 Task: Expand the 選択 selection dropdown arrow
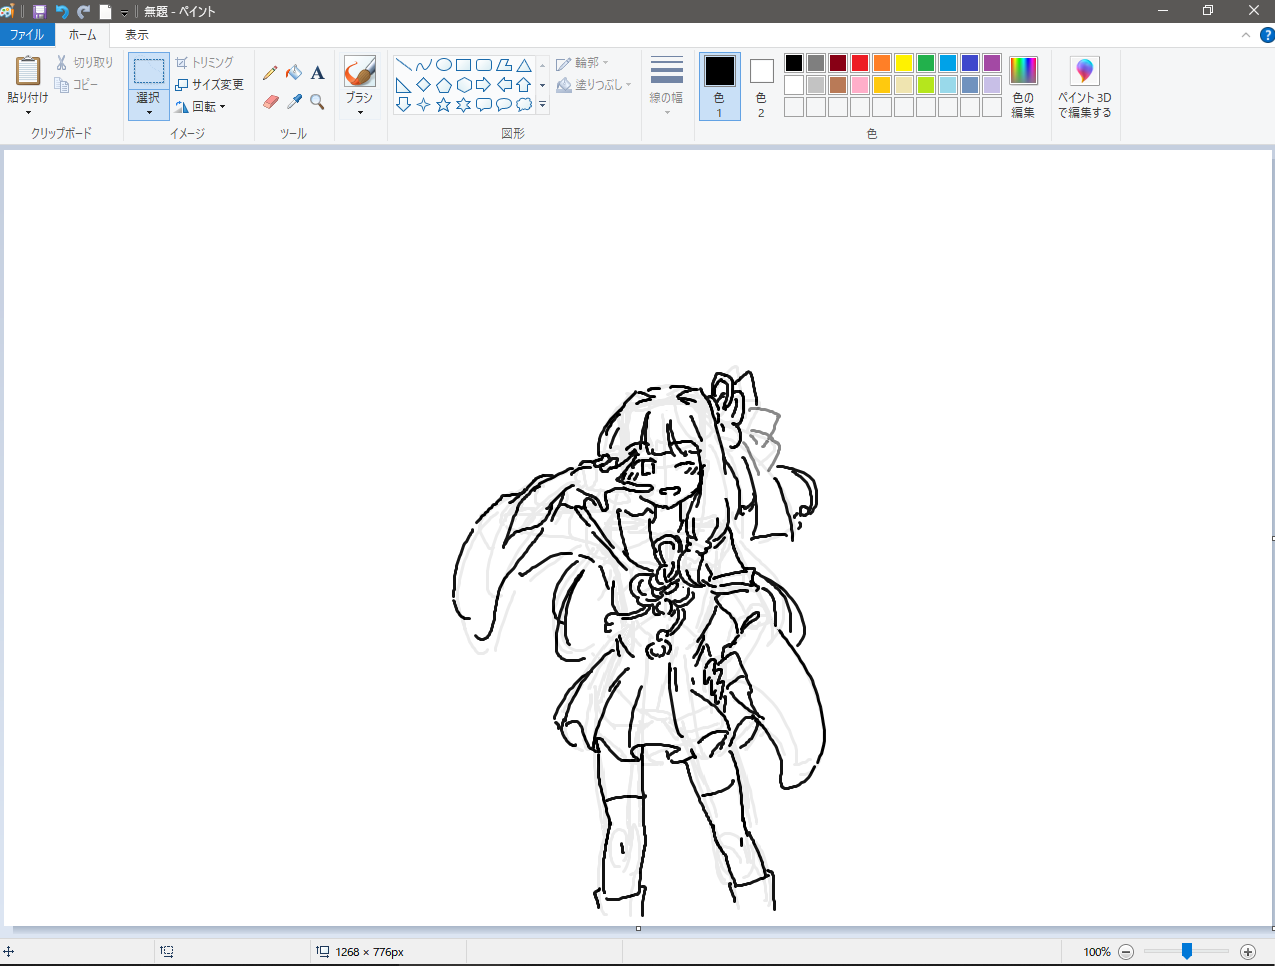149,106
